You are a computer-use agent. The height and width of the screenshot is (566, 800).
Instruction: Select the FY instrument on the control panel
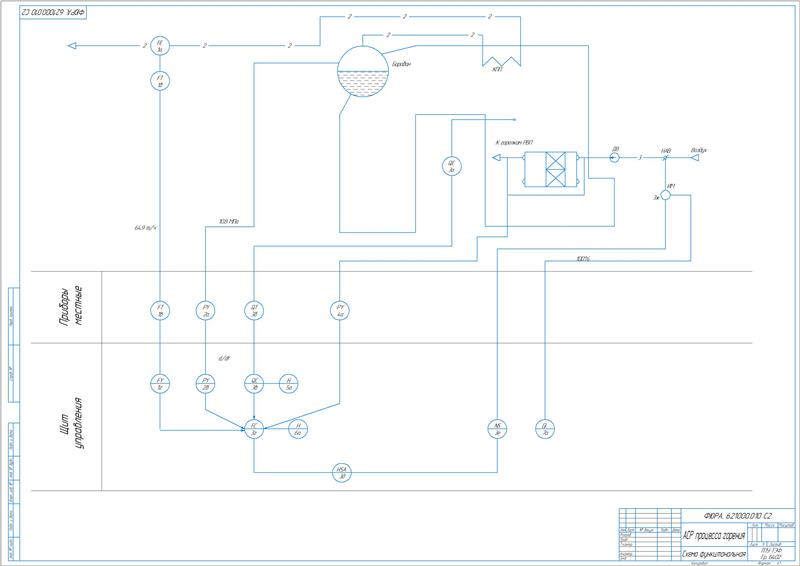pos(160,383)
